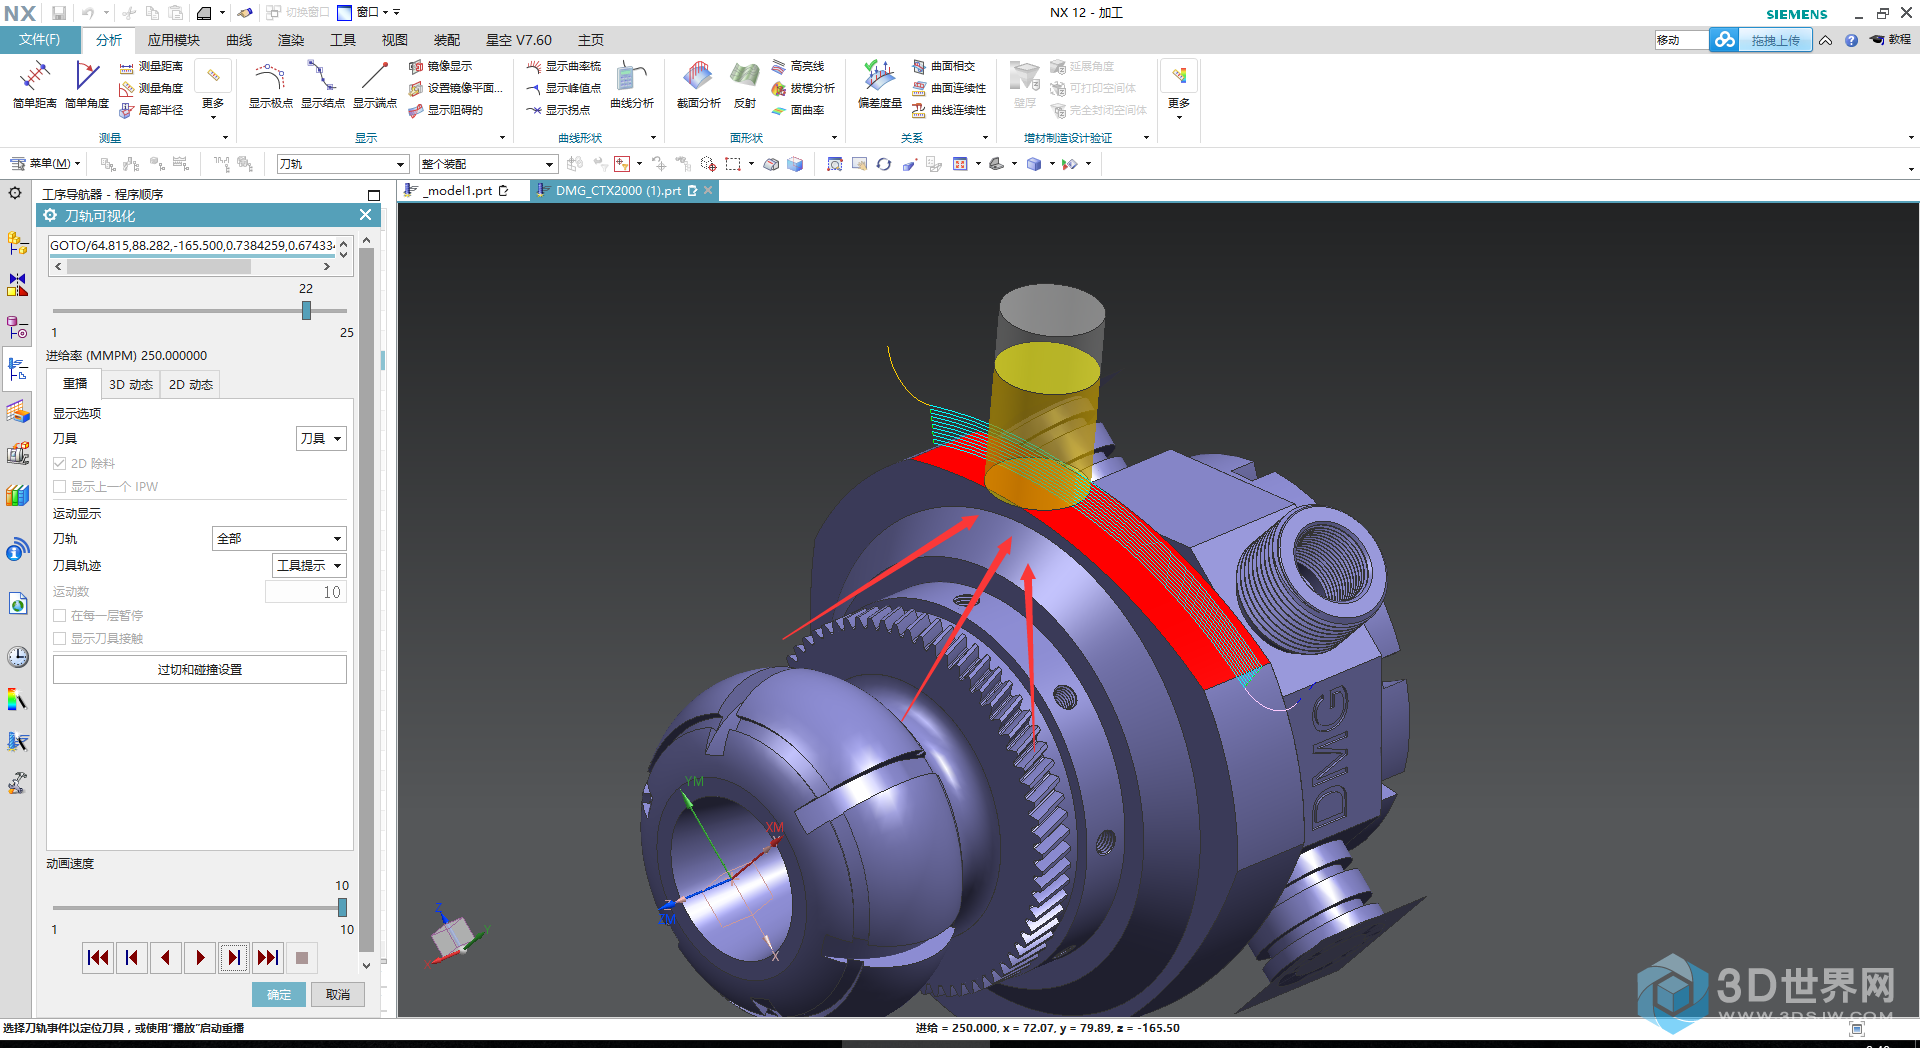Toggle 显示刀具接触 checkbox
Image resolution: width=1920 pixels, height=1048 pixels.
60,639
